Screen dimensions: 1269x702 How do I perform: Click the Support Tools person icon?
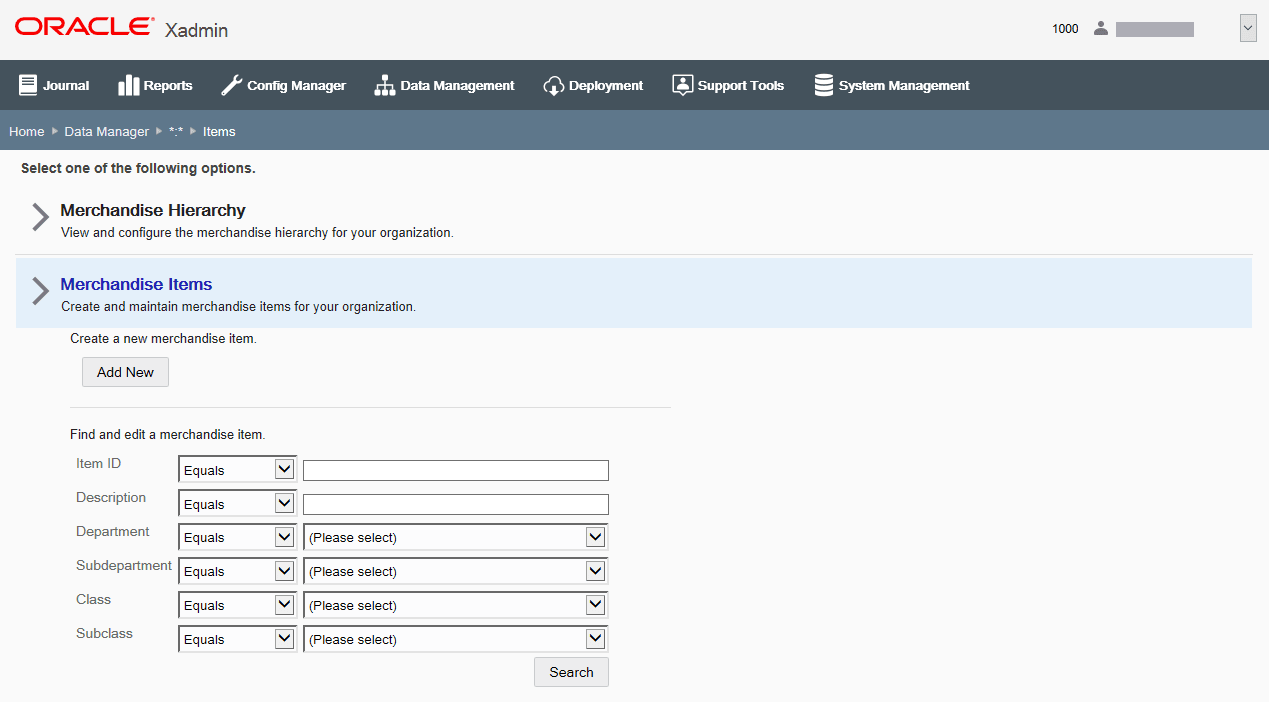click(x=682, y=85)
